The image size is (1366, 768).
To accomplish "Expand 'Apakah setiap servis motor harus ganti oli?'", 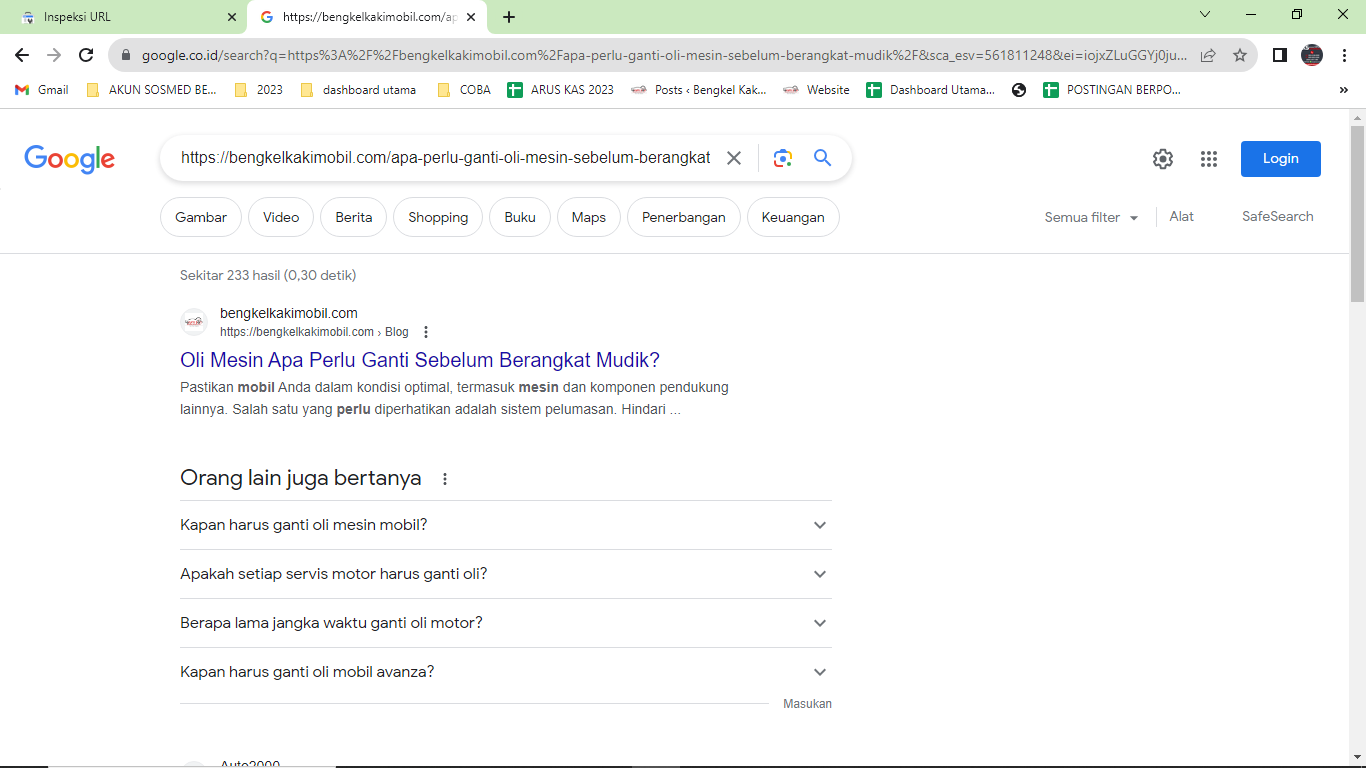I will click(506, 574).
